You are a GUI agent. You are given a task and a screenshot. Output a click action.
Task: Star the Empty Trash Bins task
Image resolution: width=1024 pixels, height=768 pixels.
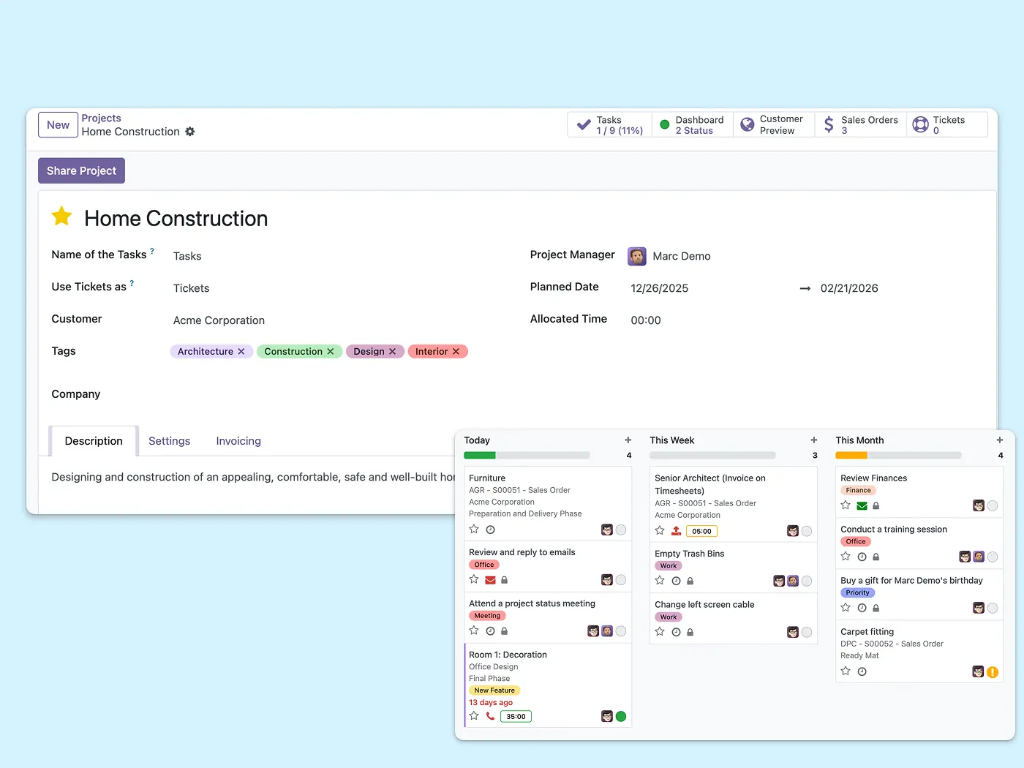click(660, 580)
